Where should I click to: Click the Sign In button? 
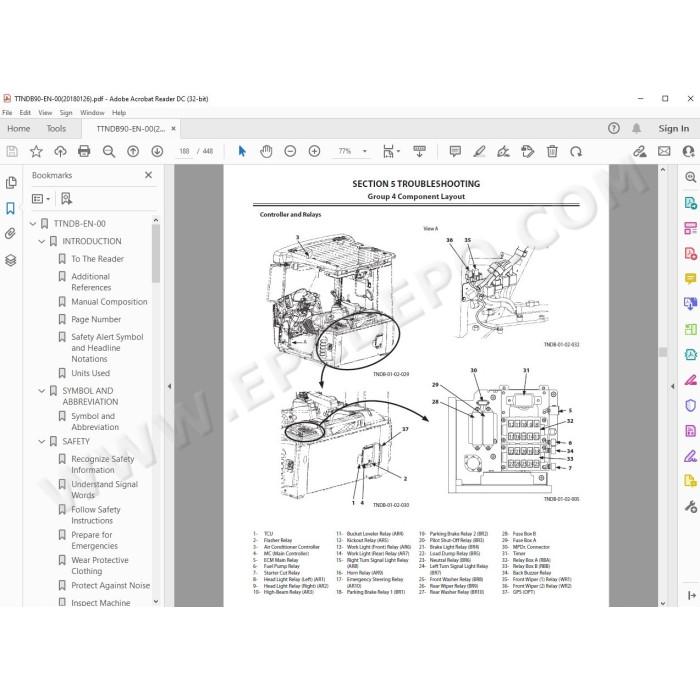[x=674, y=129]
